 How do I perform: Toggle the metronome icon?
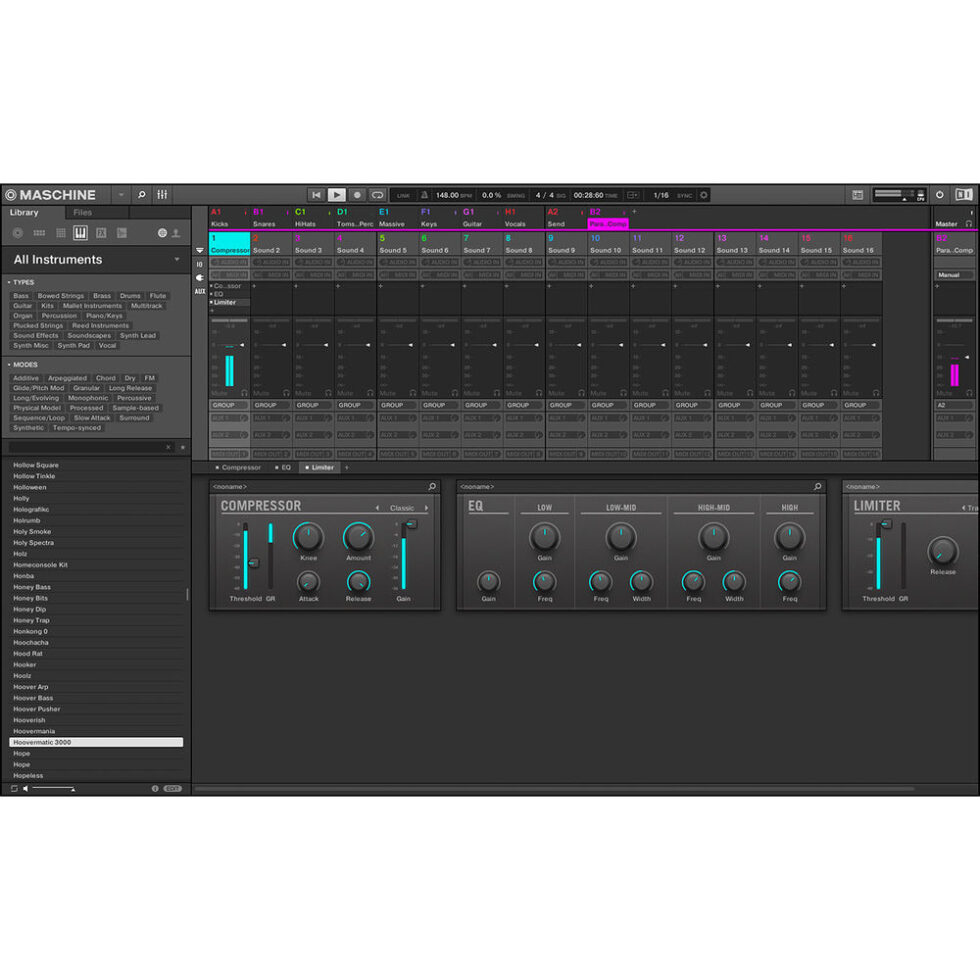[424, 195]
